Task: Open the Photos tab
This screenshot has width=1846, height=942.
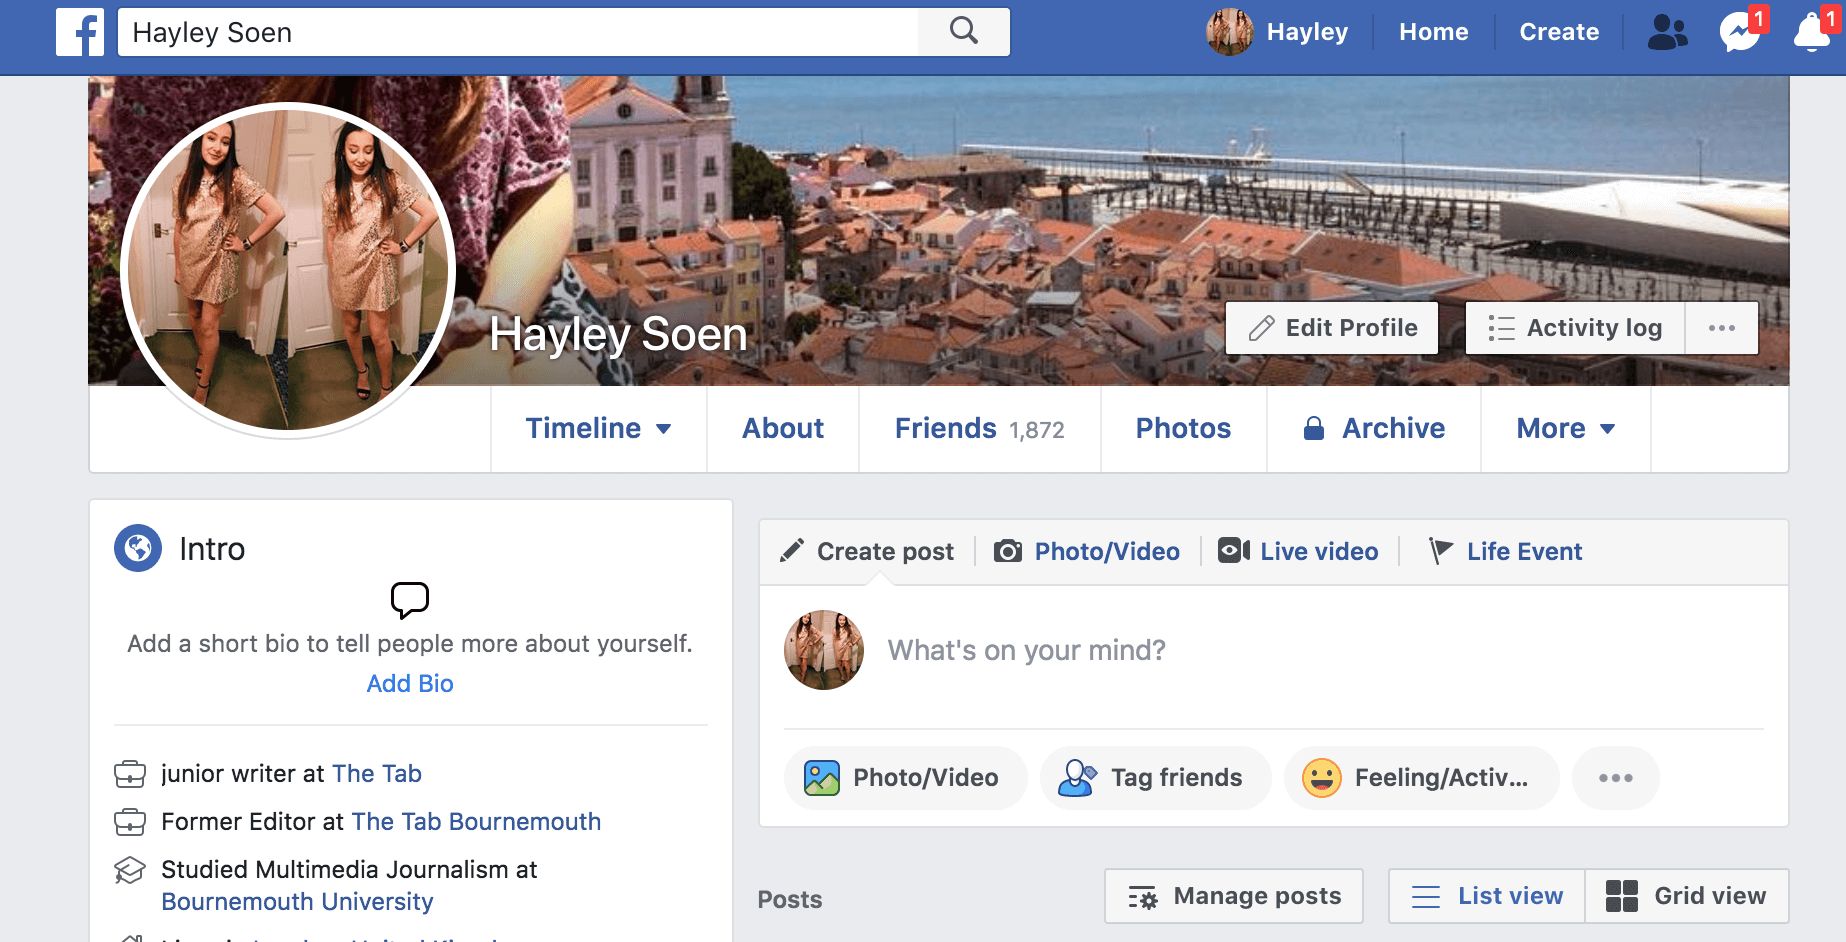Action: tap(1184, 428)
